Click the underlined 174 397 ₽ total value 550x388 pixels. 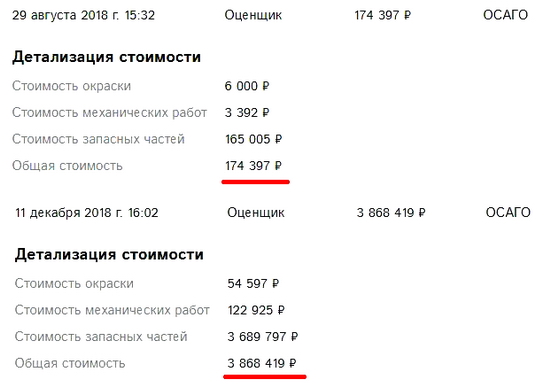(253, 166)
